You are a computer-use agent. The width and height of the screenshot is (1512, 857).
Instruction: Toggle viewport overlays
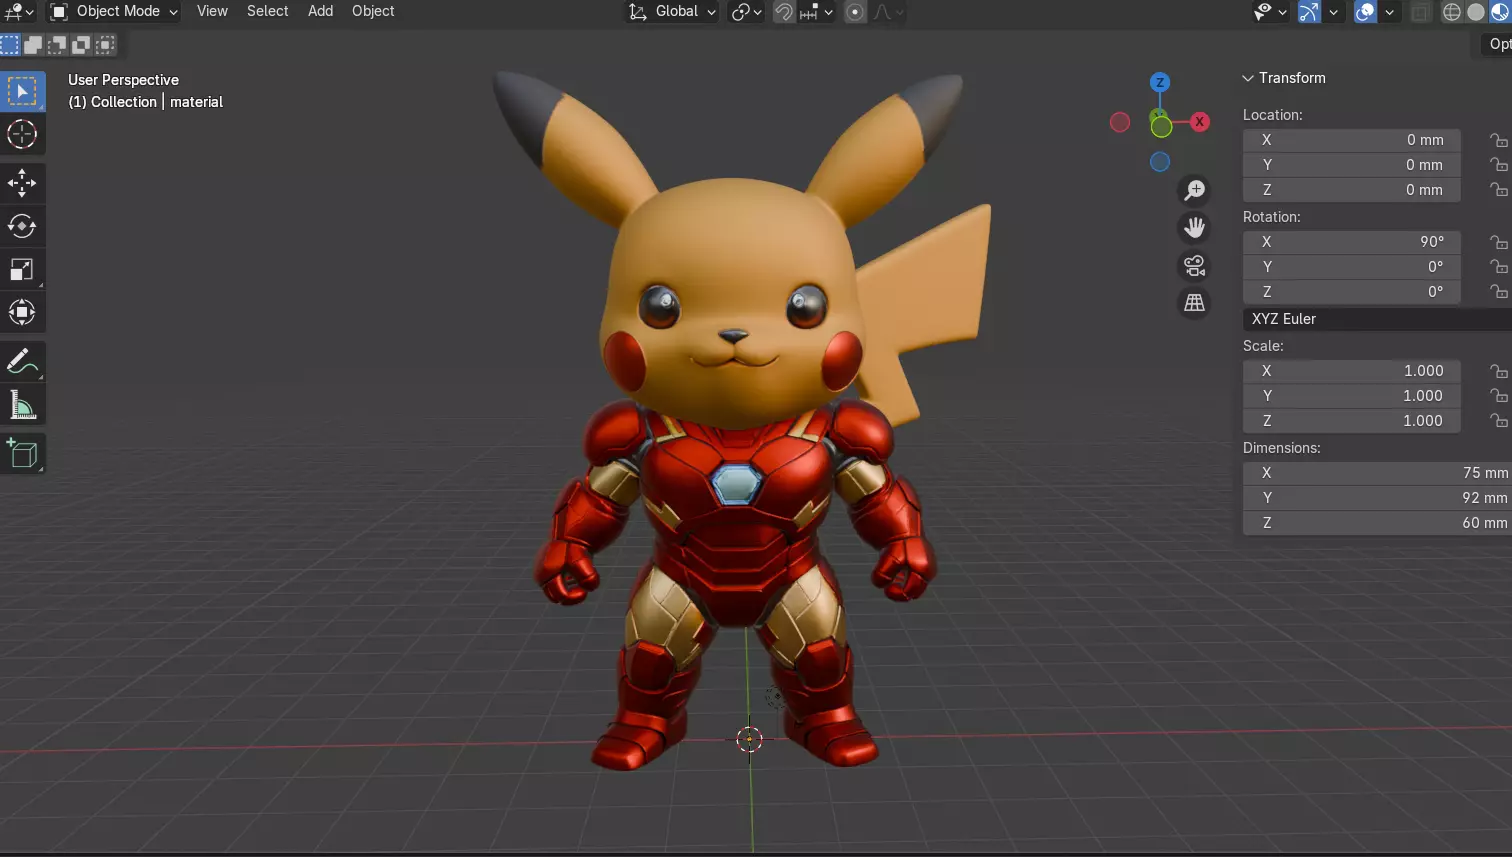pyautogui.click(x=1365, y=12)
